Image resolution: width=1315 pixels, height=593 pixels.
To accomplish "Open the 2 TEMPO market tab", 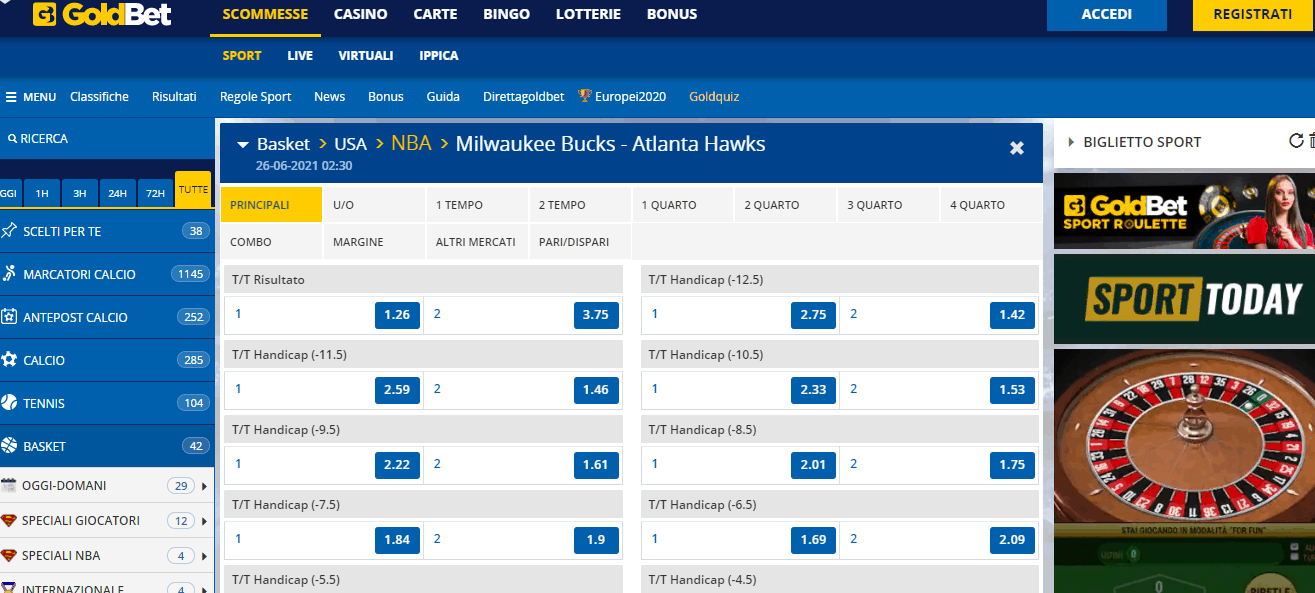I will (x=580, y=205).
